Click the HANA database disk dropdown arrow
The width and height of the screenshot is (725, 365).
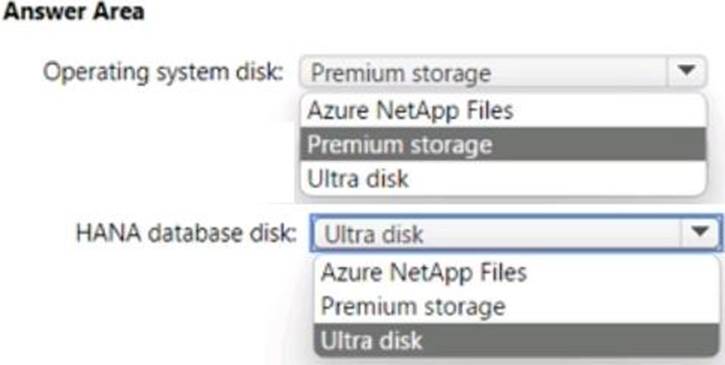700,233
